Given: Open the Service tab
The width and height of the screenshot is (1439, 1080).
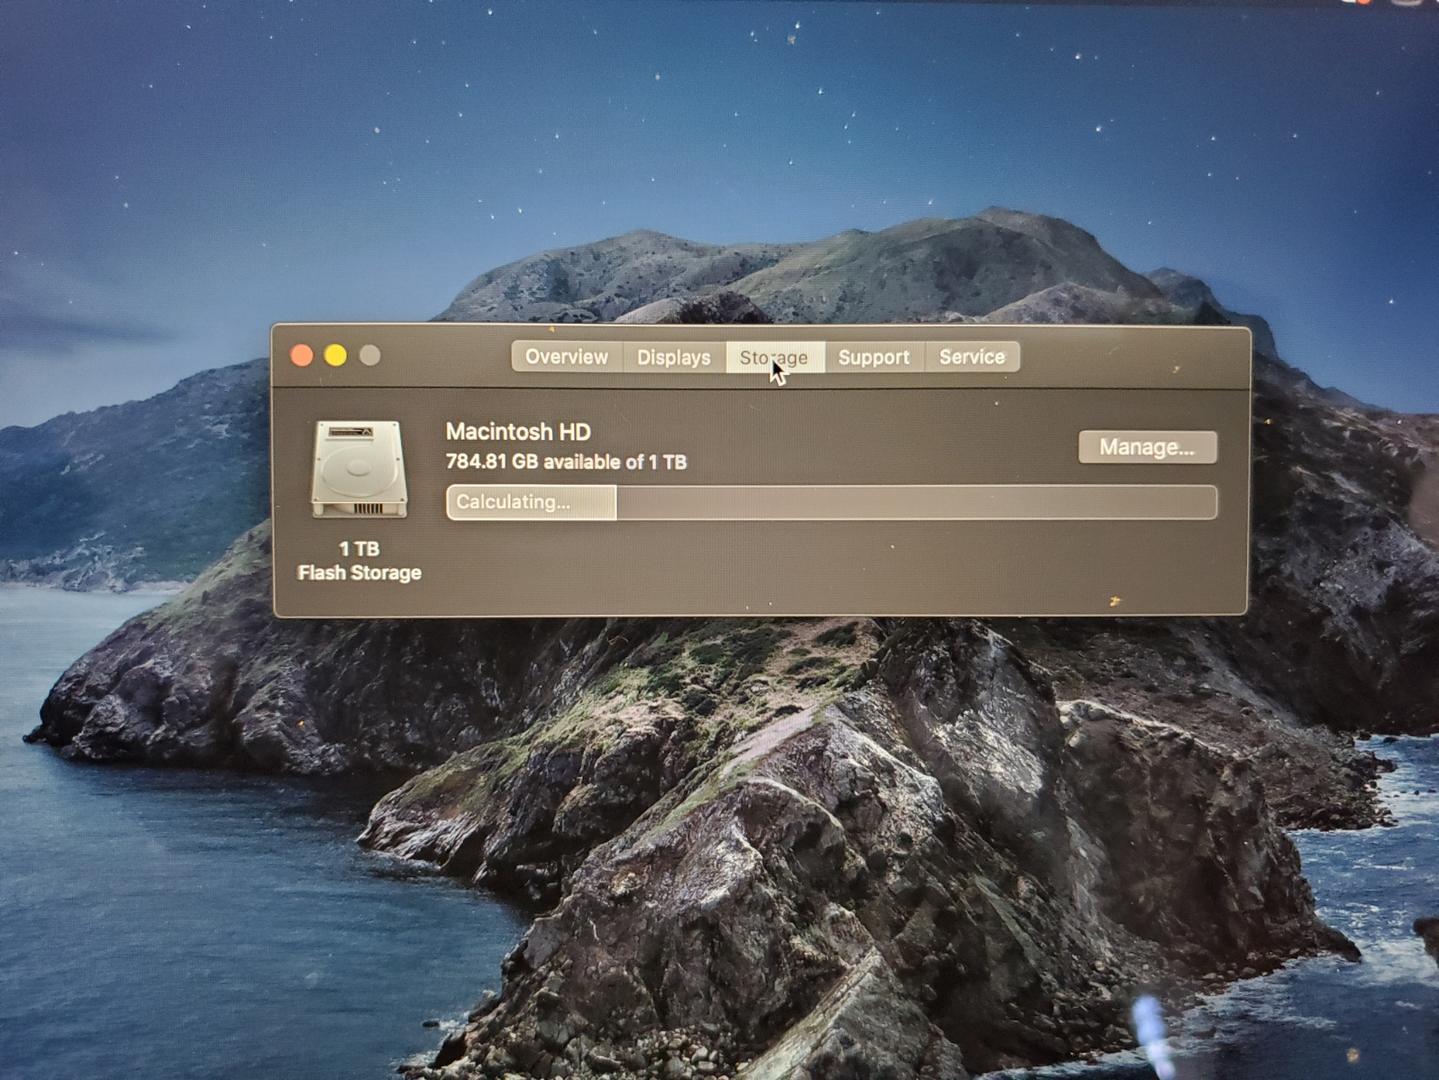Looking at the screenshot, I should [972, 357].
